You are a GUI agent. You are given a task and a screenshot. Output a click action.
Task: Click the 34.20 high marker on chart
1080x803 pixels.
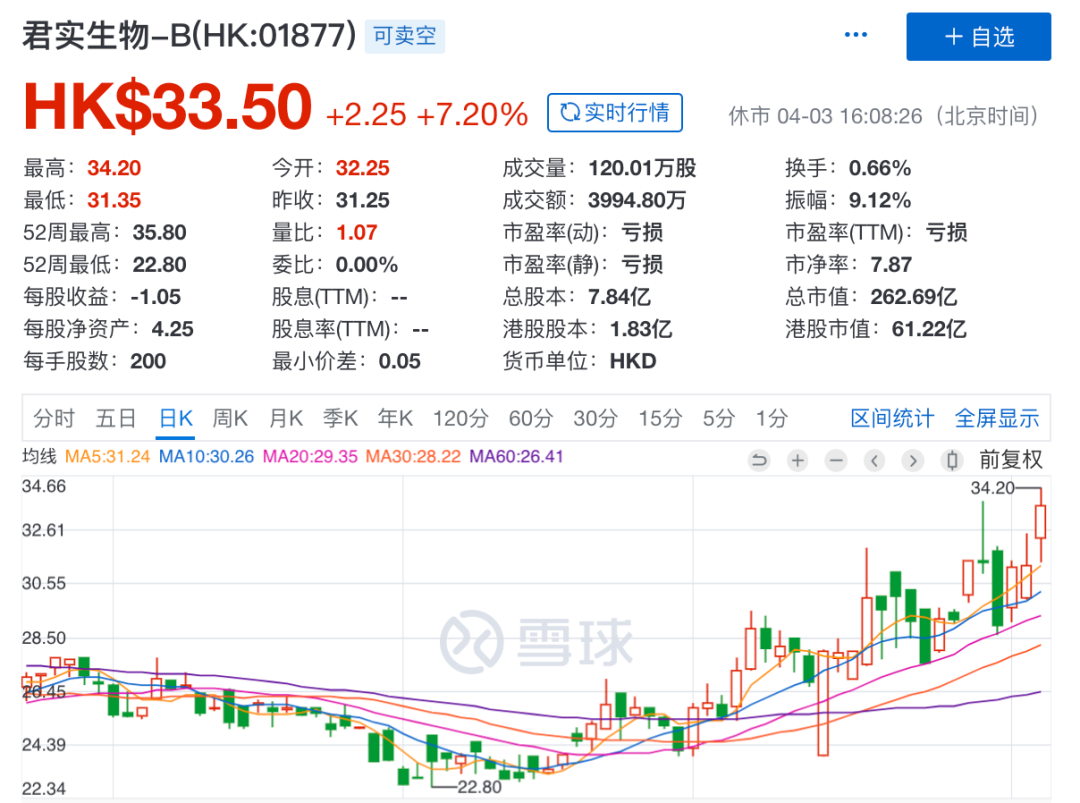(x=992, y=488)
